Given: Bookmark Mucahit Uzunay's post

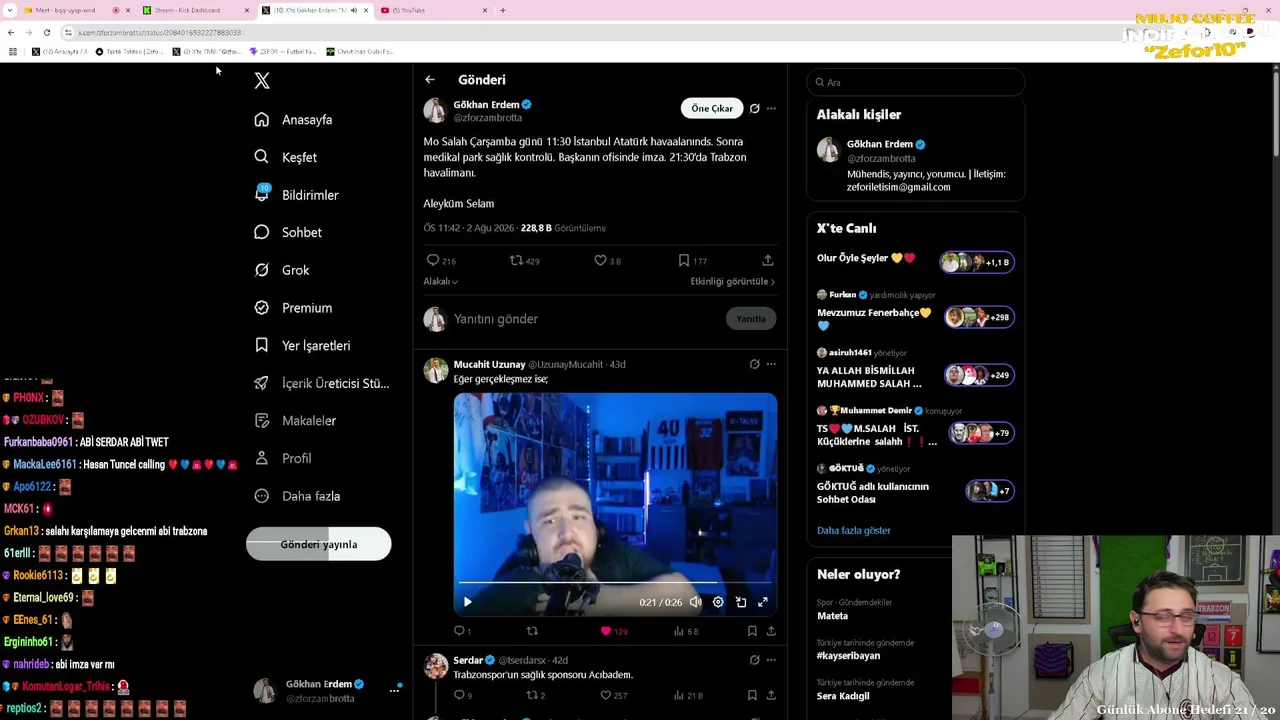Looking at the screenshot, I should coord(752,631).
